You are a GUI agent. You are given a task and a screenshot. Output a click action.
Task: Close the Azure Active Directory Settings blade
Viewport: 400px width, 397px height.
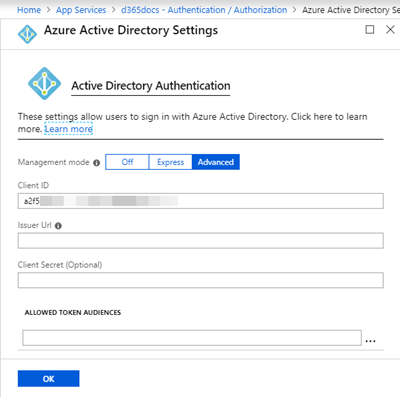tap(390, 30)
